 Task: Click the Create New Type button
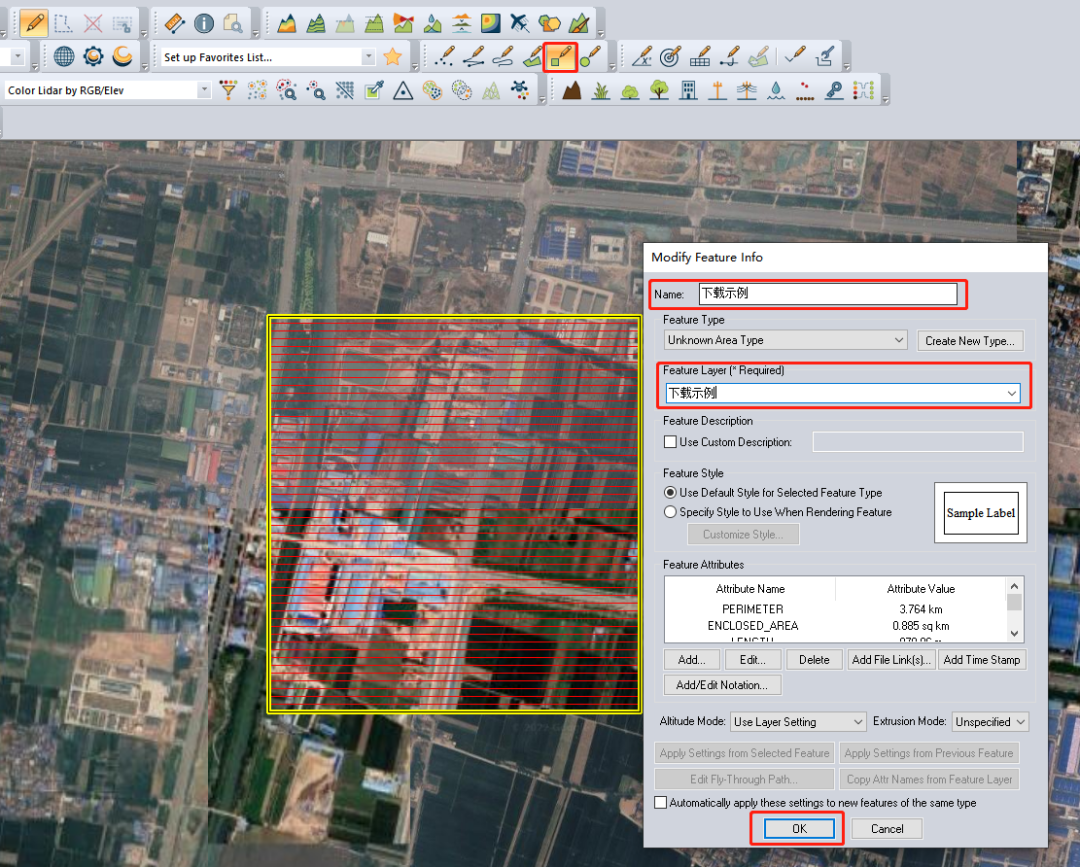coord(970,341)
